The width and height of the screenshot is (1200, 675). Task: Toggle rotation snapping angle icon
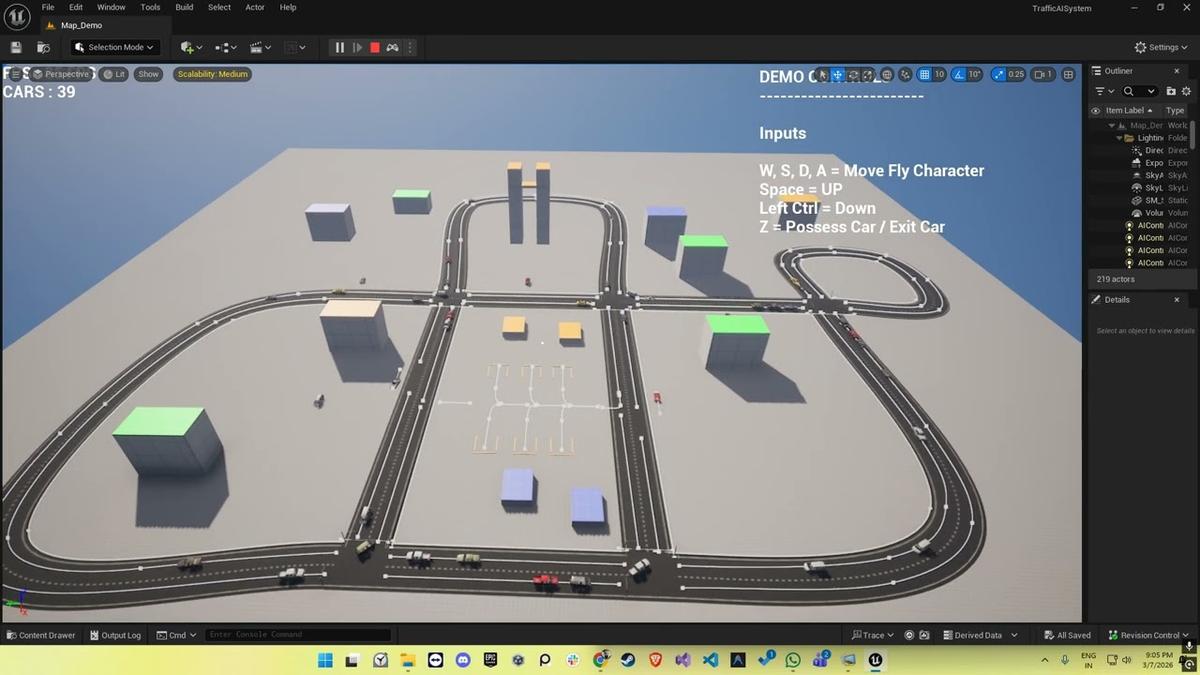click(x=959, y=74)
